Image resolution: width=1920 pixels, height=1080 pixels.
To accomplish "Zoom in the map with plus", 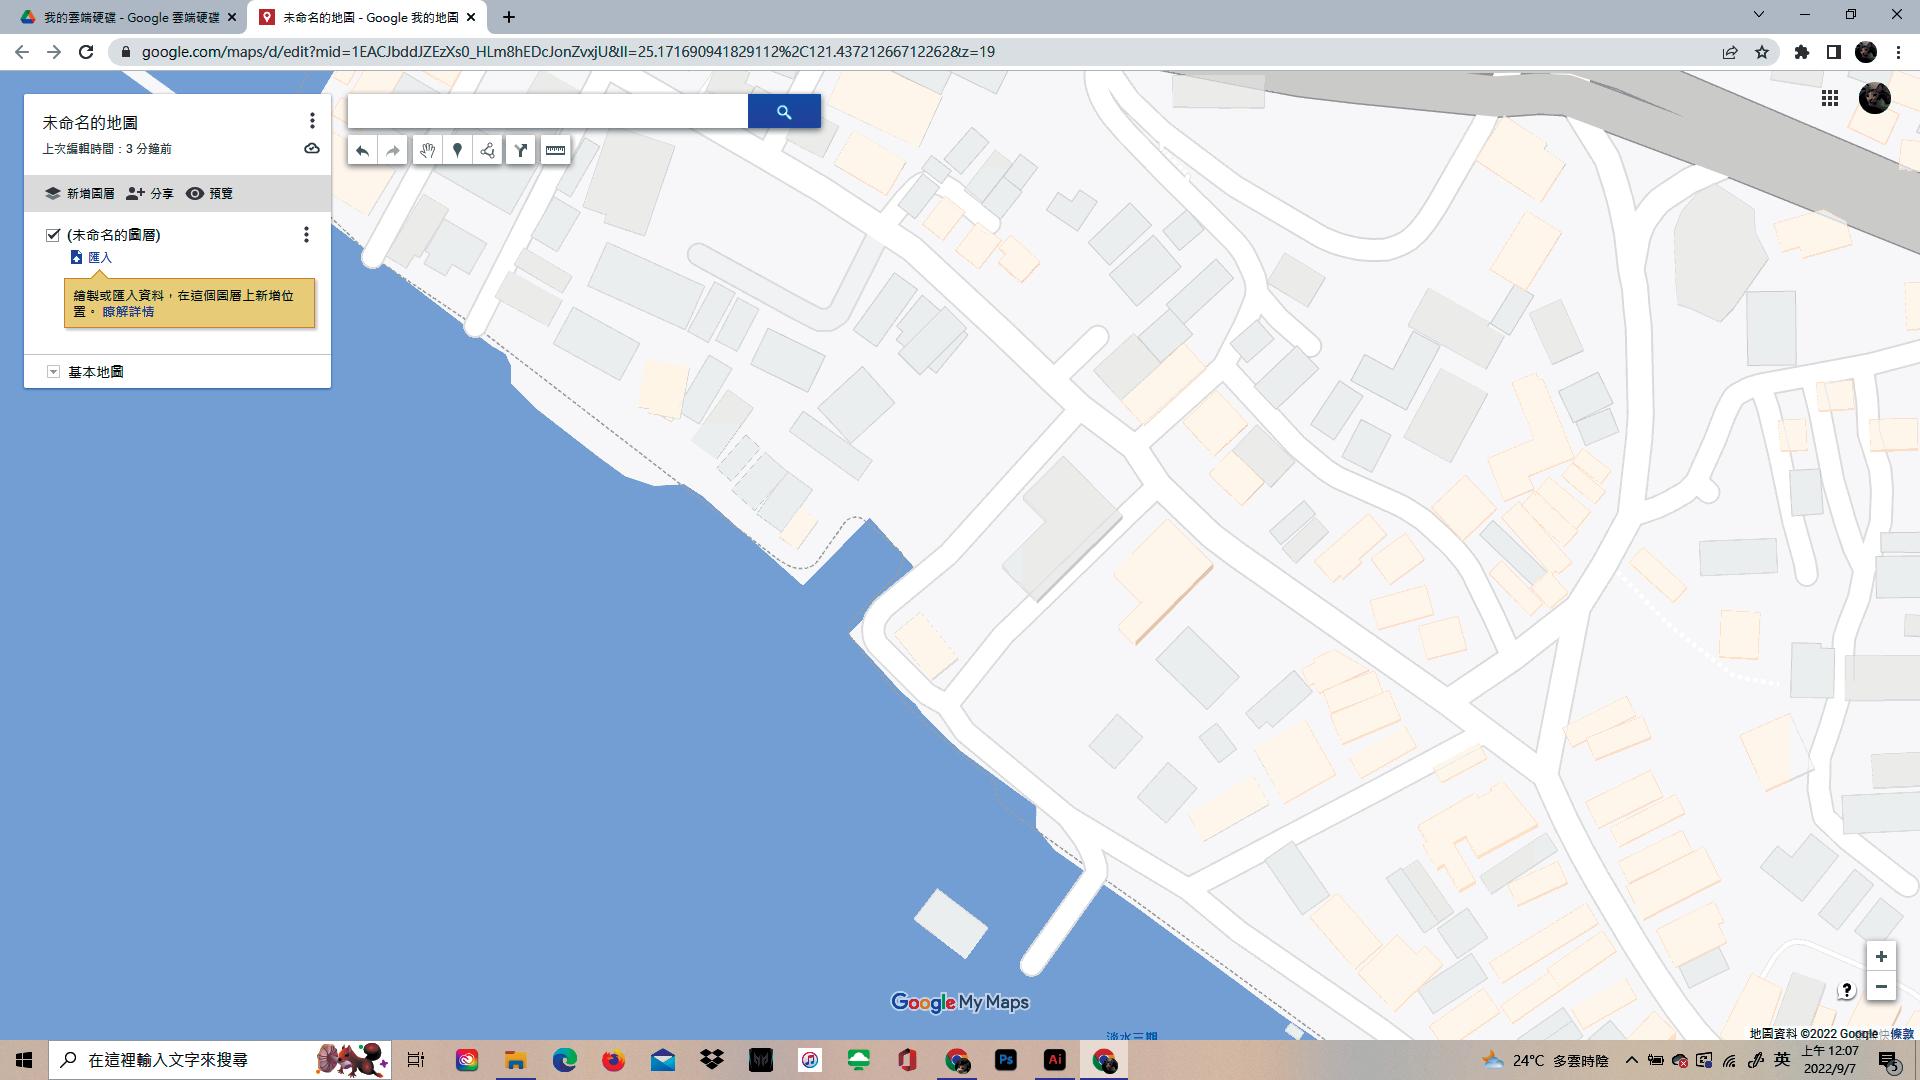I will click(1880, 957).
